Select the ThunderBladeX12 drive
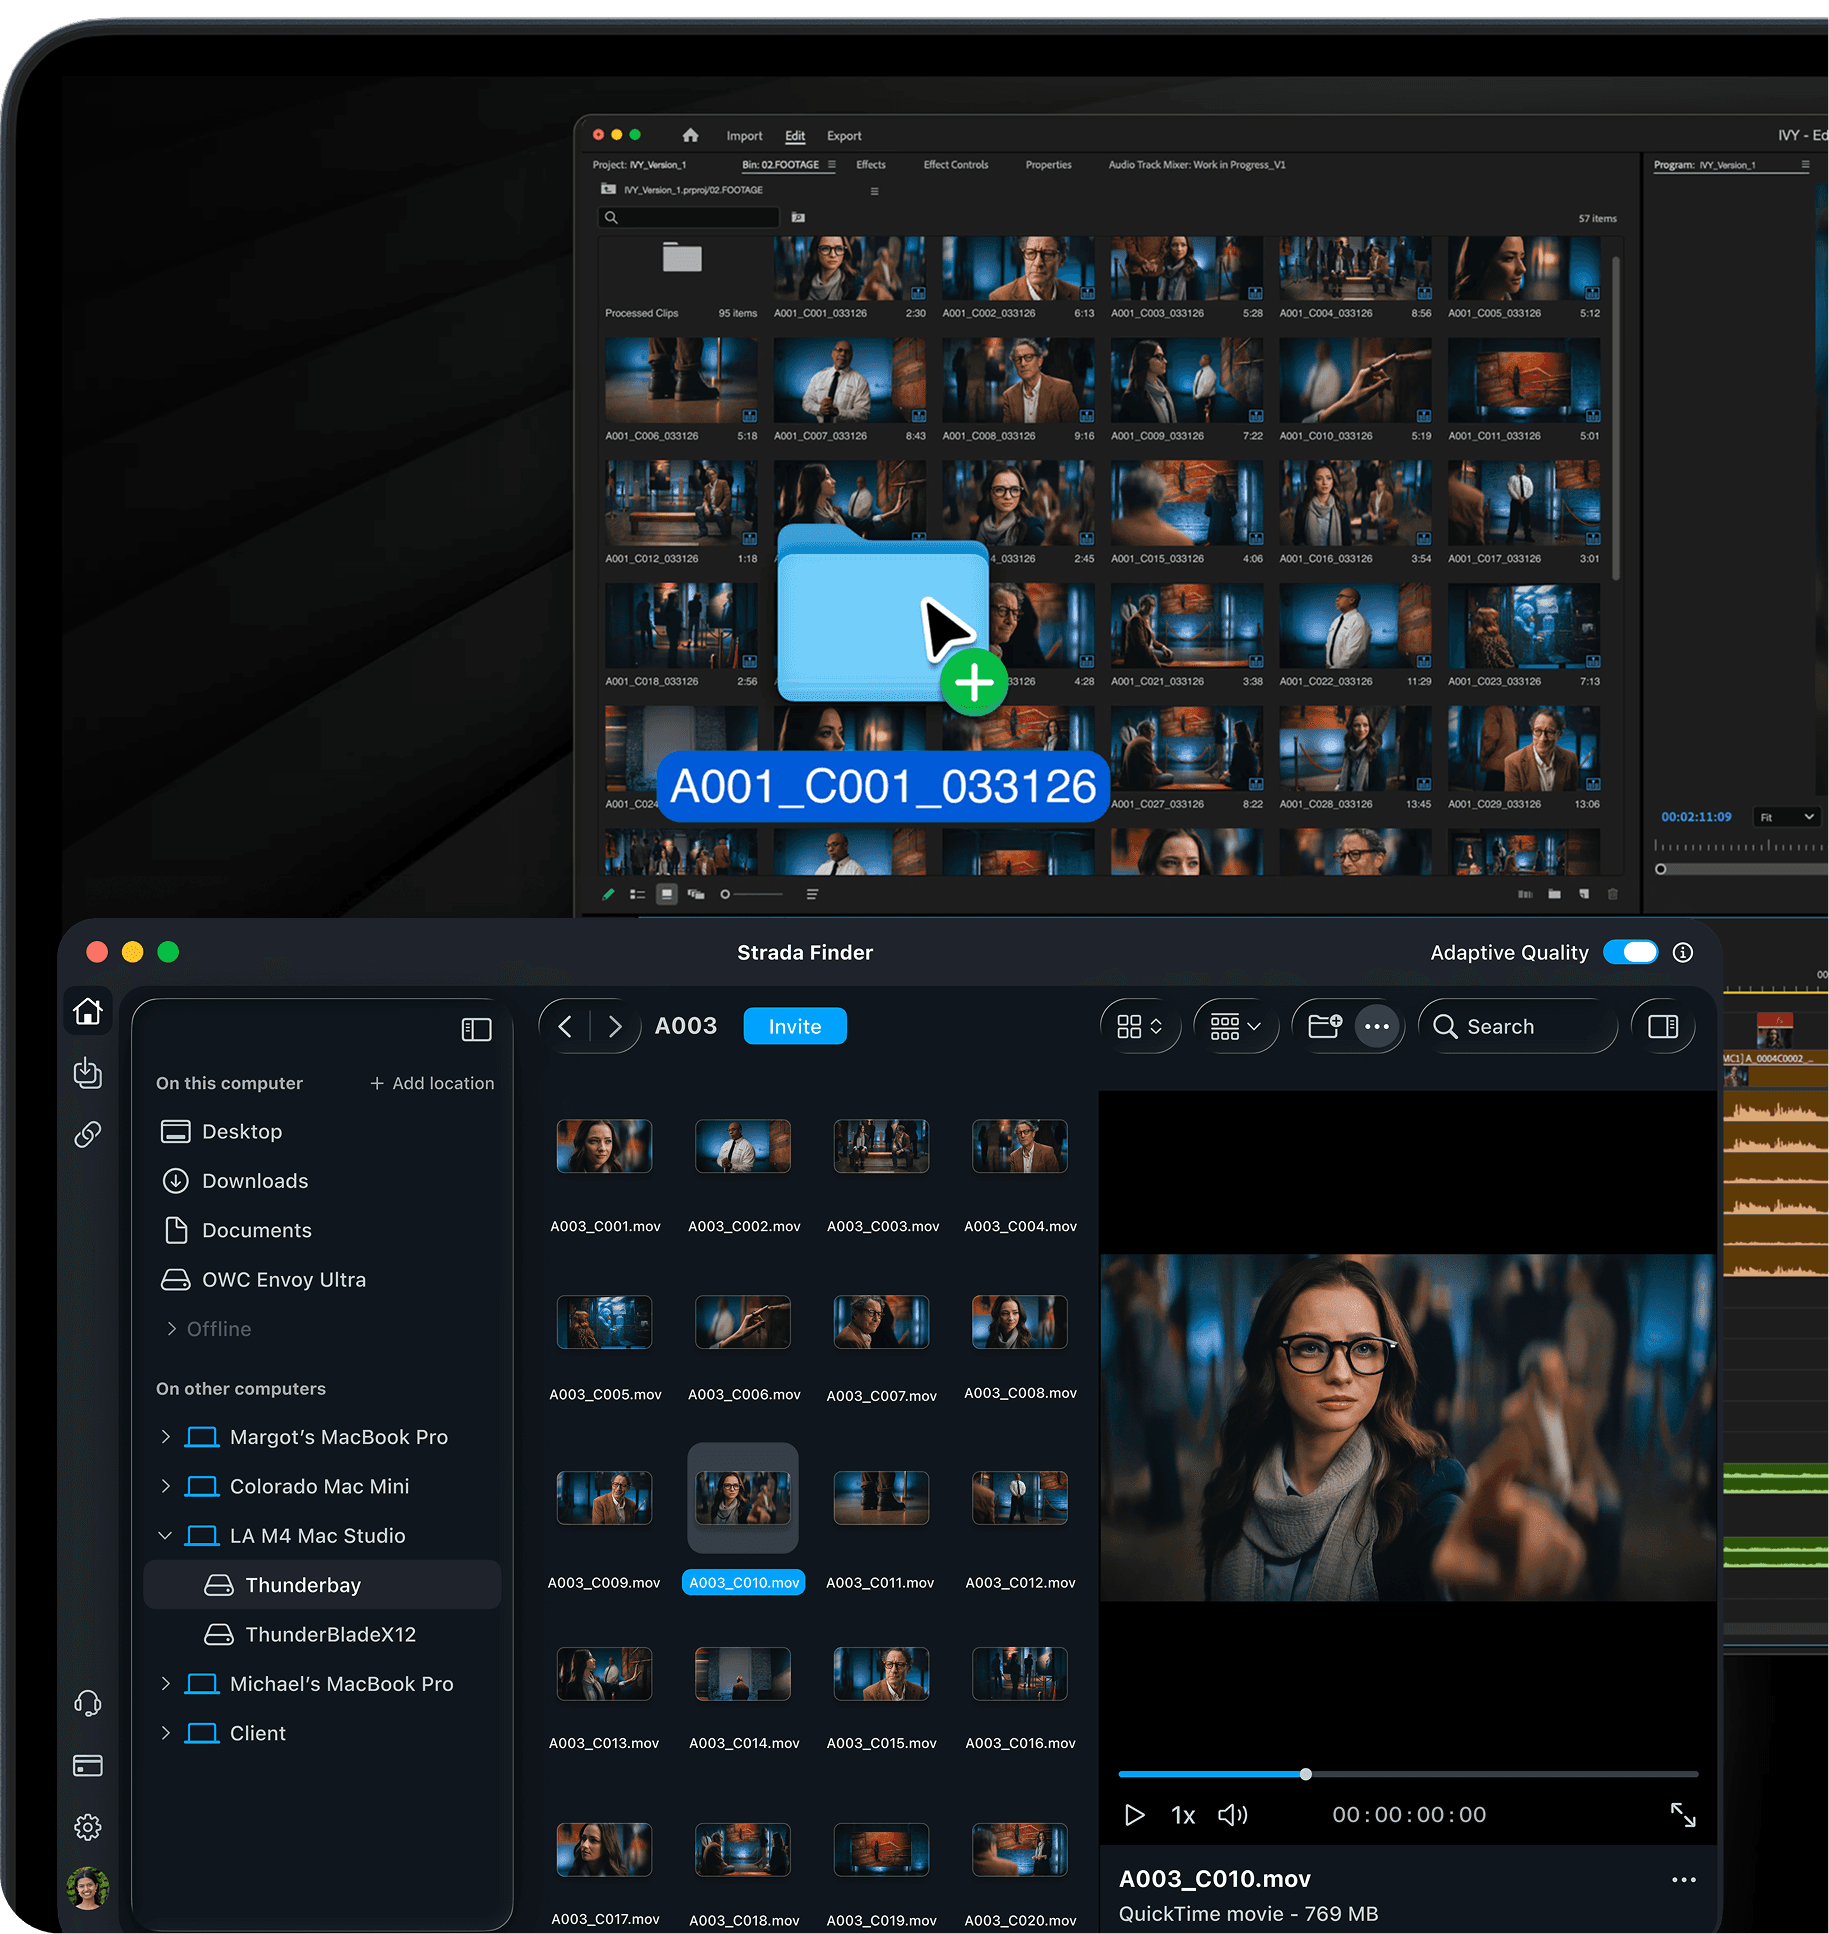This screenshot has width=1829, height=1934. (x=310, y=1635)
